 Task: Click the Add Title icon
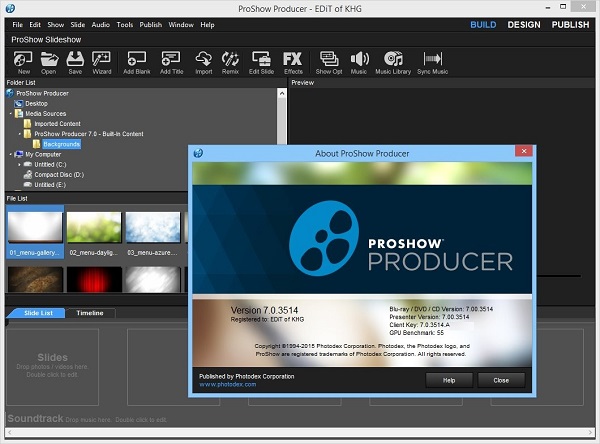(171, 61)
